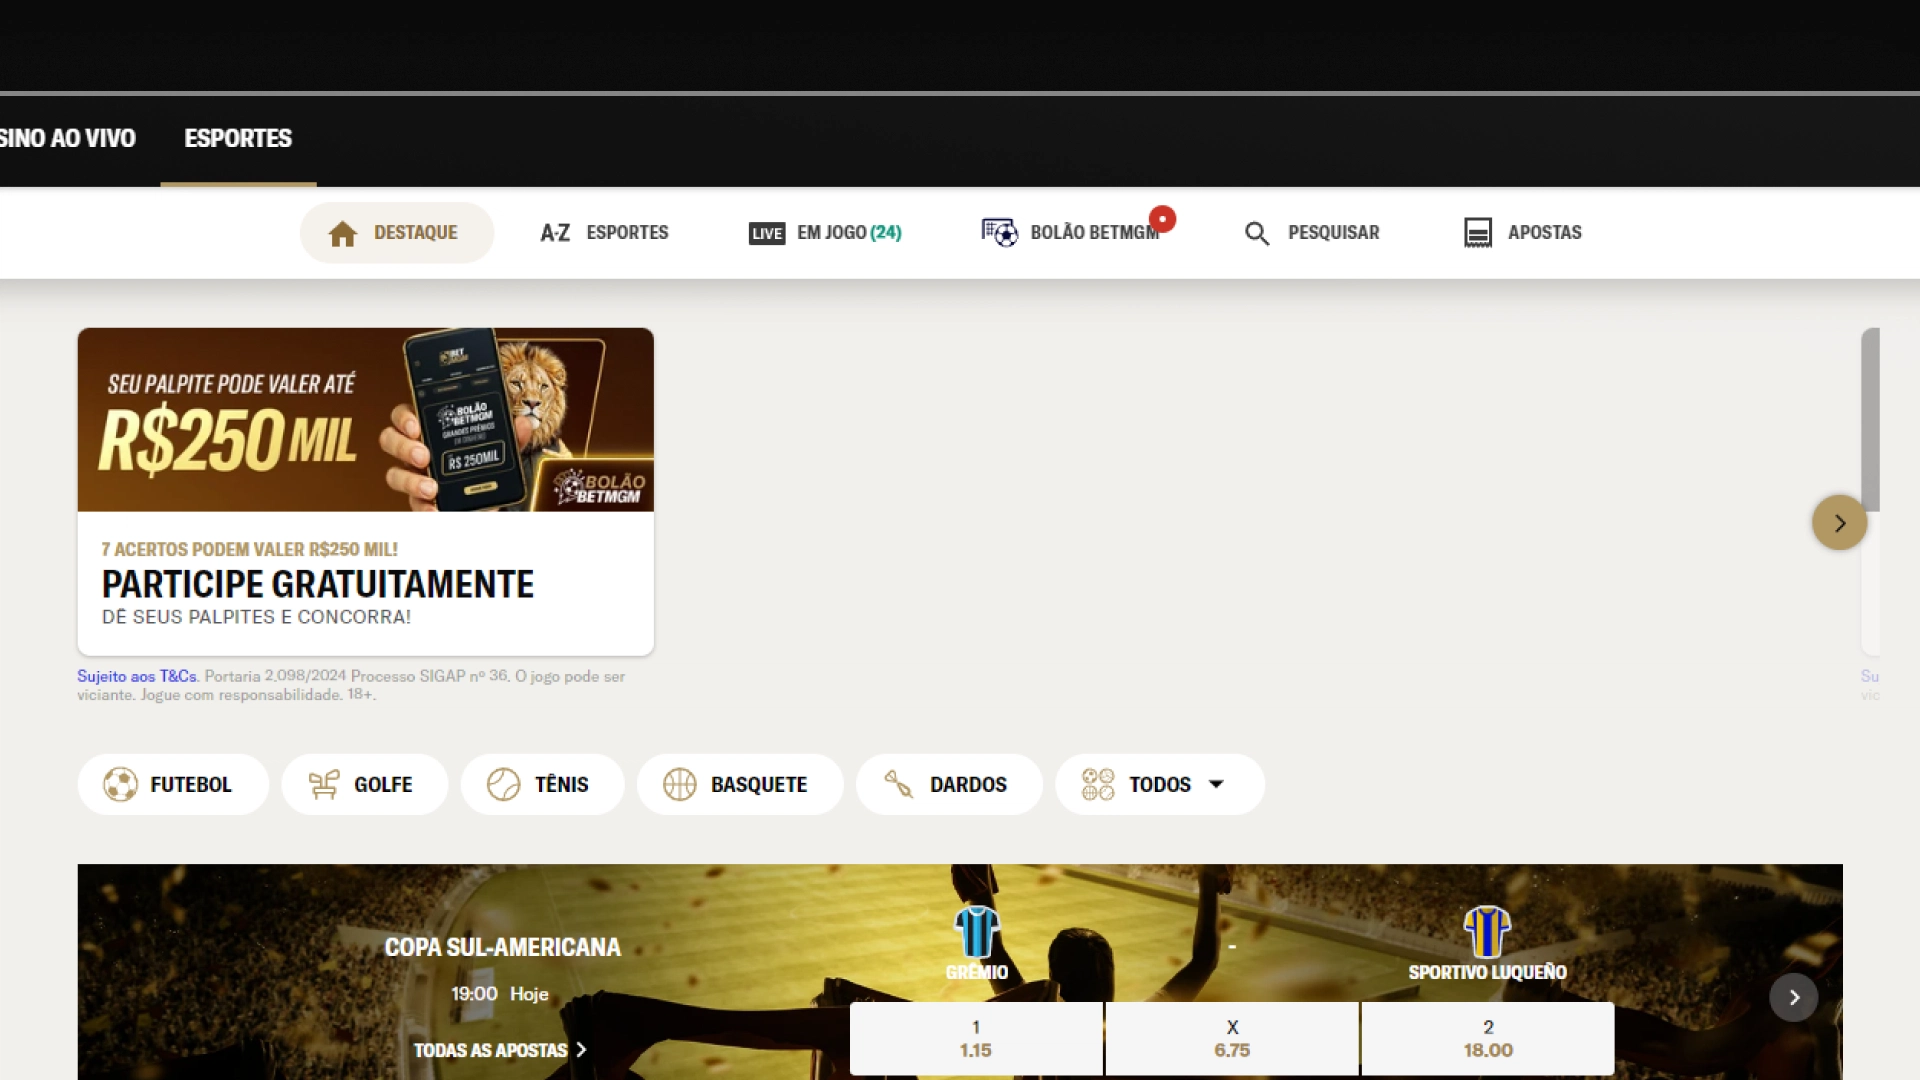Switch to Esportes top tab
The width and height of the screenshot is (1920, 1080).
point(238,138)
